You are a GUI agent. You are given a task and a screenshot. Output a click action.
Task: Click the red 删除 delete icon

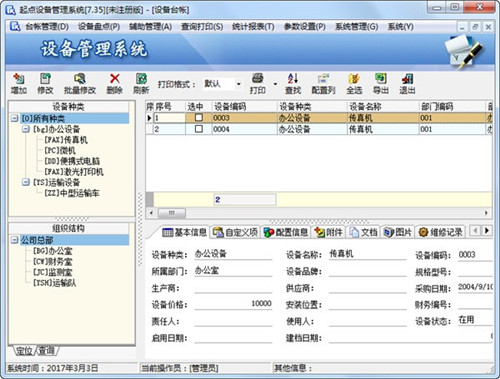pyautogui.click(x=115, y=84)
